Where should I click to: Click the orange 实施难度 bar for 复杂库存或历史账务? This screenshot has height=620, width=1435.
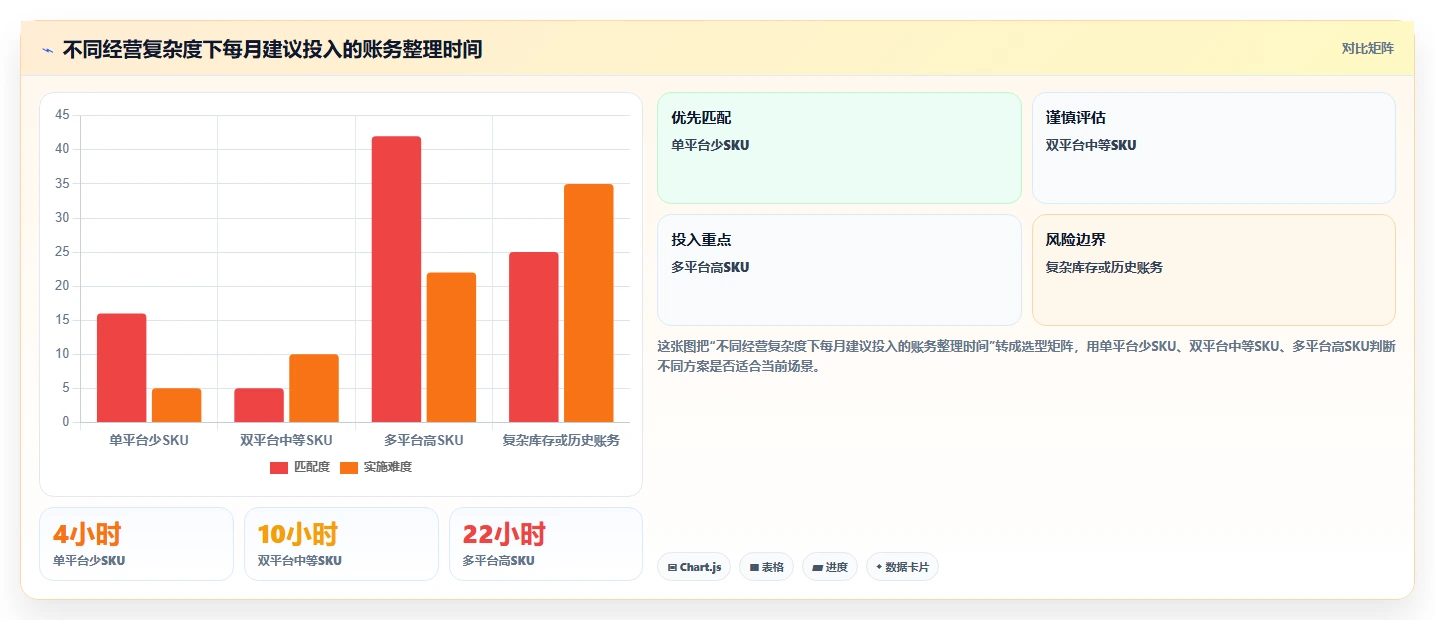click(x=589, y=303)
